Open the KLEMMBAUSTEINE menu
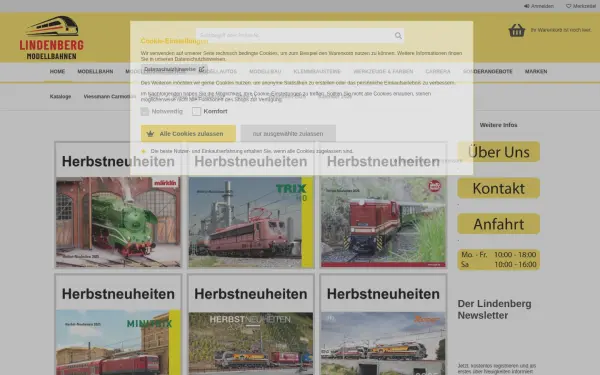The height and width of the screenshot is (375, 600). (317, 72)
